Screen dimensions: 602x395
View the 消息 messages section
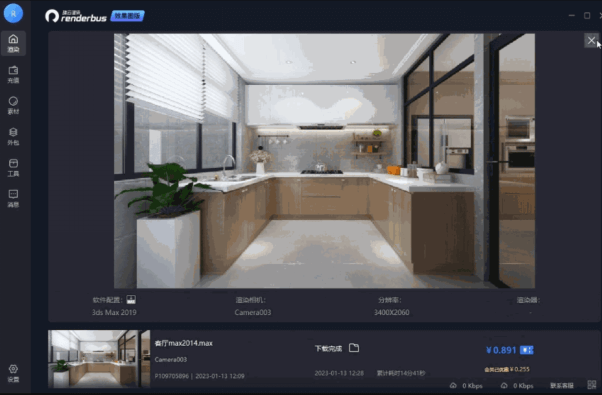tap(13, 198)
